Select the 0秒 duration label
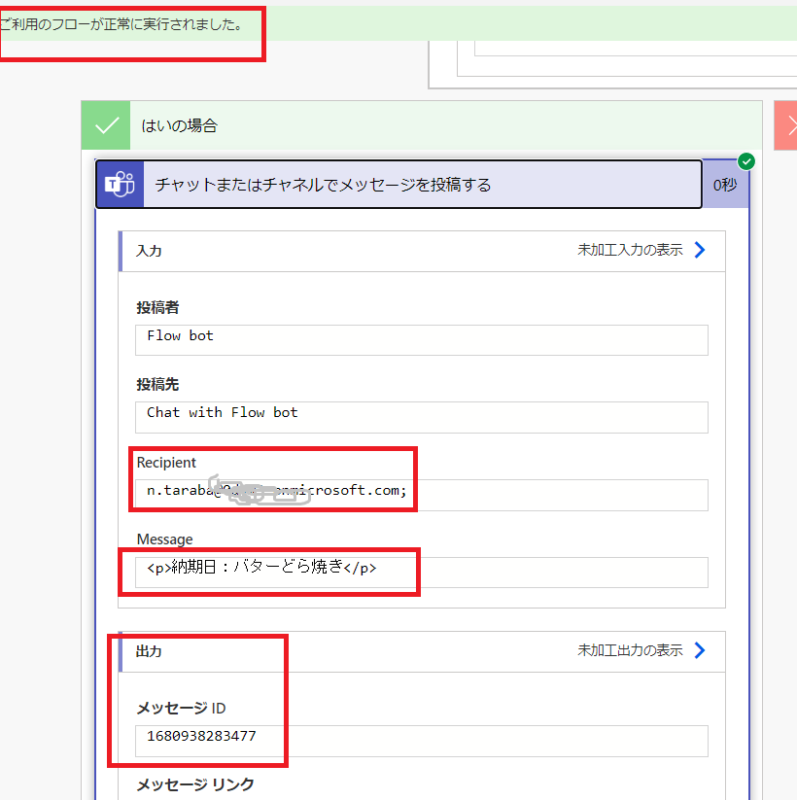 pyautogui.click(x=725, y=185)
